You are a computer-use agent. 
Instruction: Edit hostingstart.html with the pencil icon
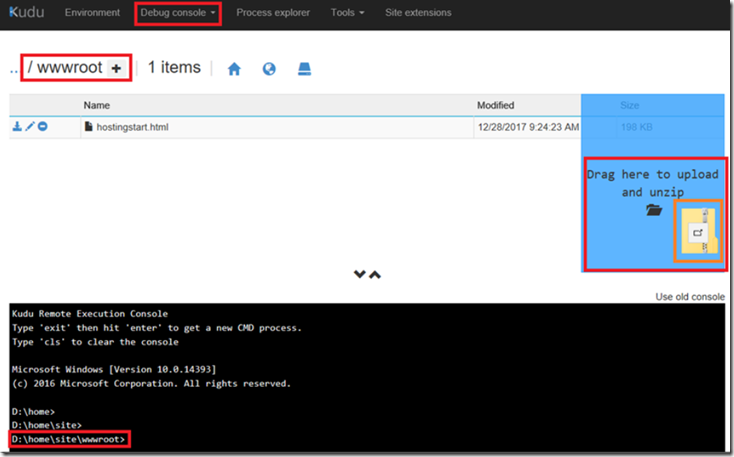coord(30,126)
